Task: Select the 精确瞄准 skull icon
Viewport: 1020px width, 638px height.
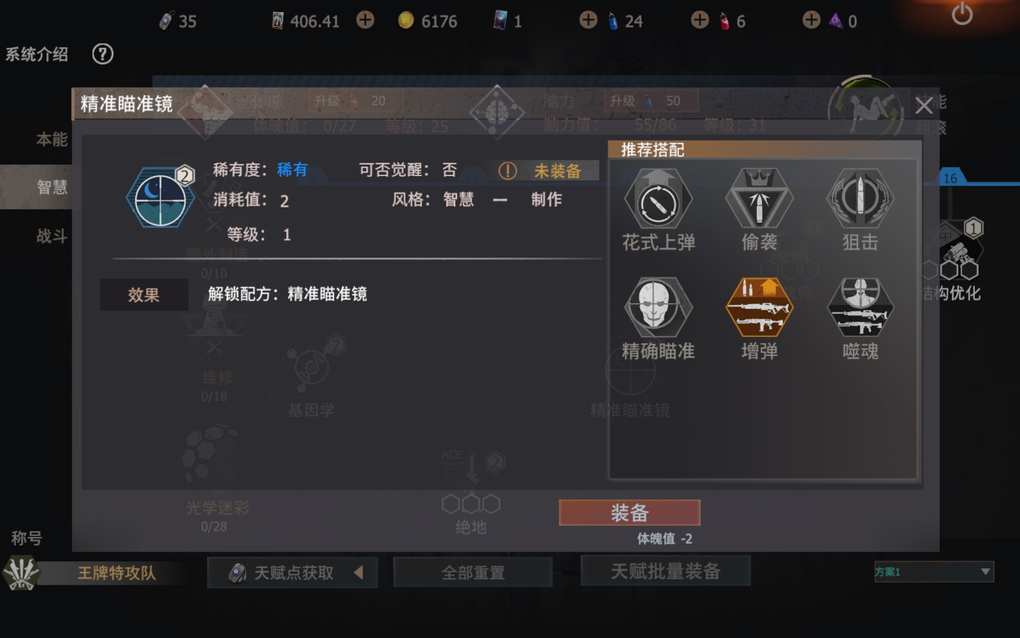Action: coord(658,309)
